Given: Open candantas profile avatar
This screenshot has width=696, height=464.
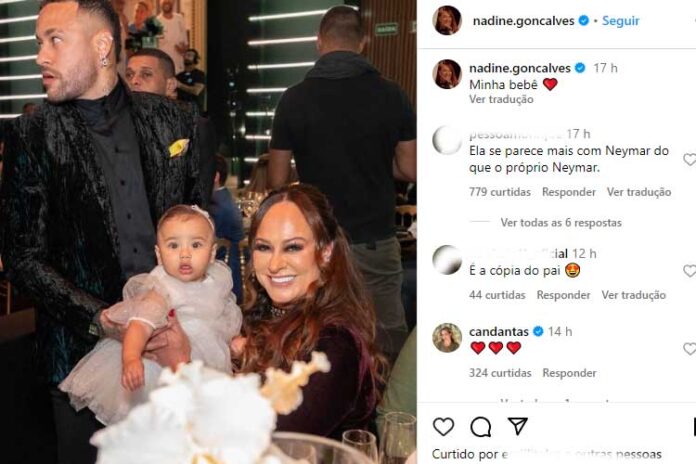Looking at the screenshot, I should 447,338.
